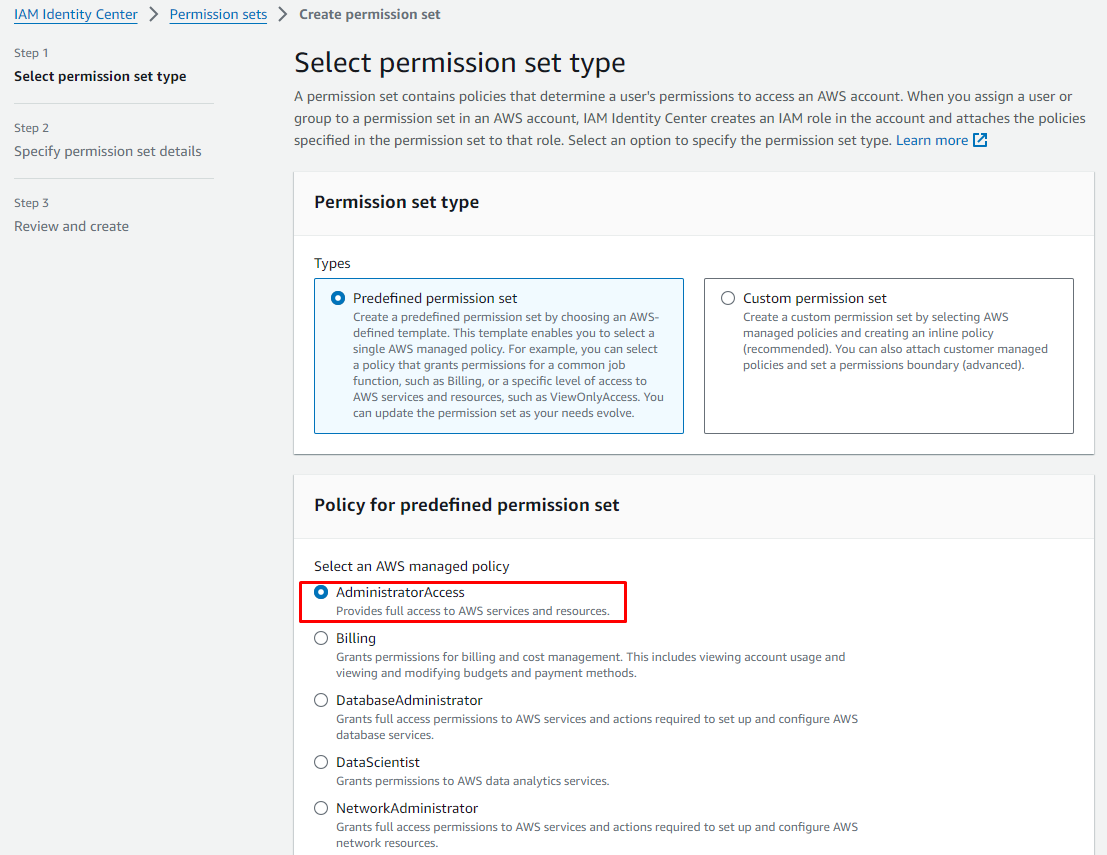This screenshot has width=1107, height=855.
Task: Pick the DataScientist policy radio
Action: click(x=321, y=762)
